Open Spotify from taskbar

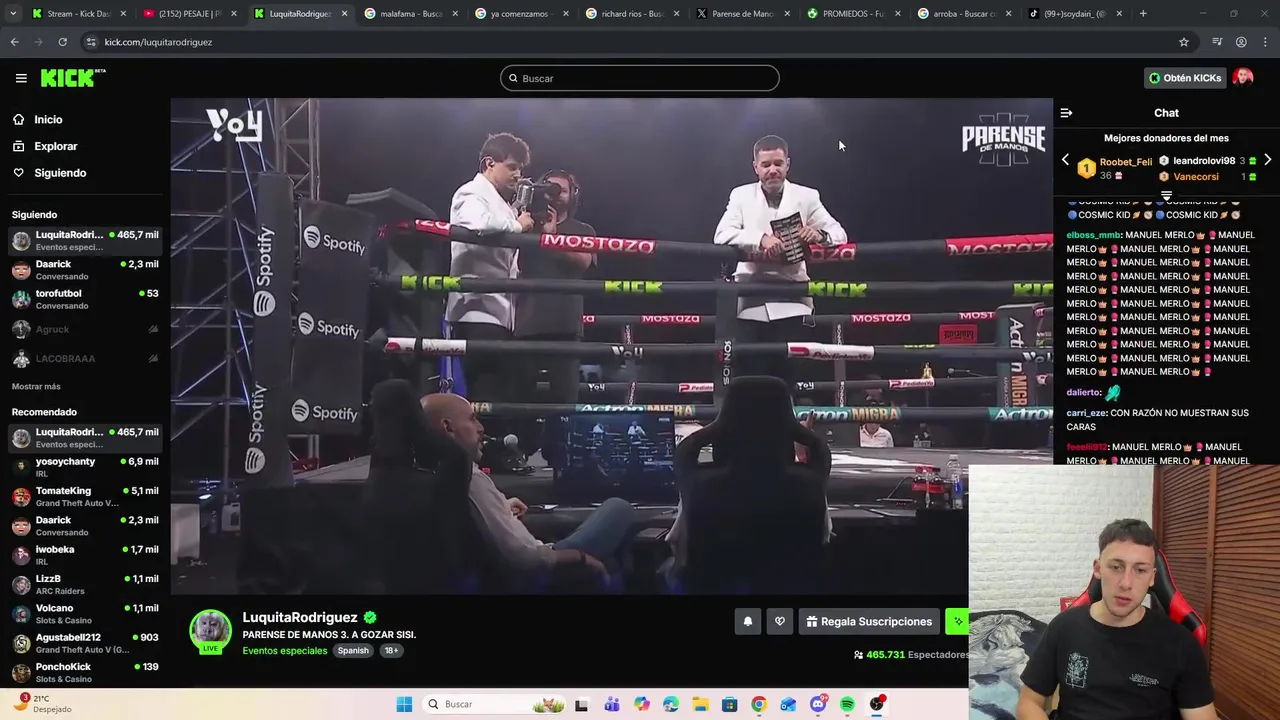point(847,704)
